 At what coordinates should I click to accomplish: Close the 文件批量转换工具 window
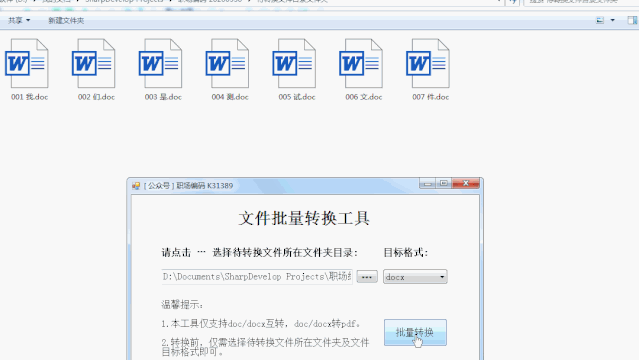pos(466,184)
